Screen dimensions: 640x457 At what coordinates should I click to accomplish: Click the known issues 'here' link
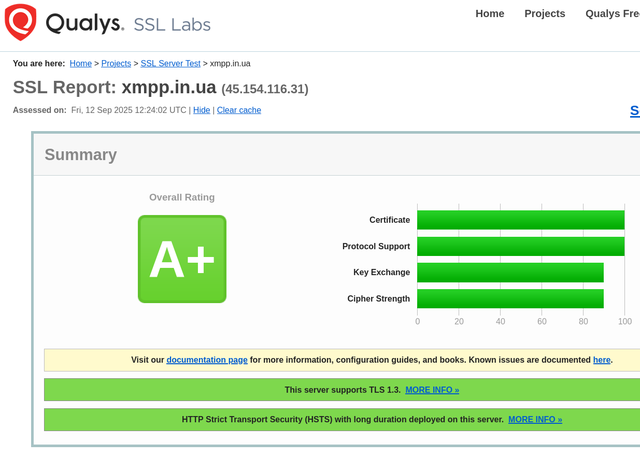[601, 360]
